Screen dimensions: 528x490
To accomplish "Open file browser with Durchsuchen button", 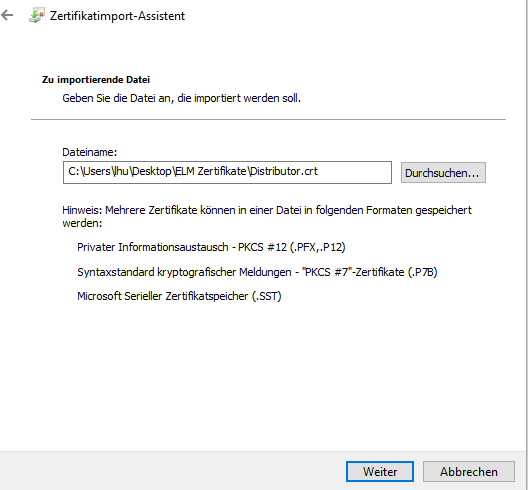I will (443, 173).
